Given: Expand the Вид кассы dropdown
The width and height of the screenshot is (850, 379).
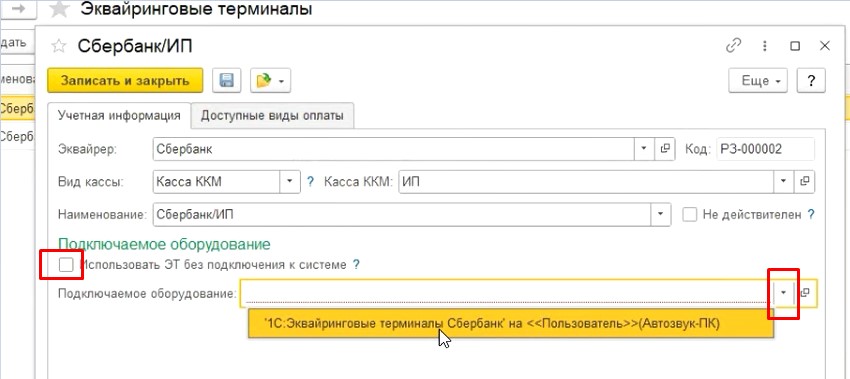Looking at the screenshot, I should point(290,182).
